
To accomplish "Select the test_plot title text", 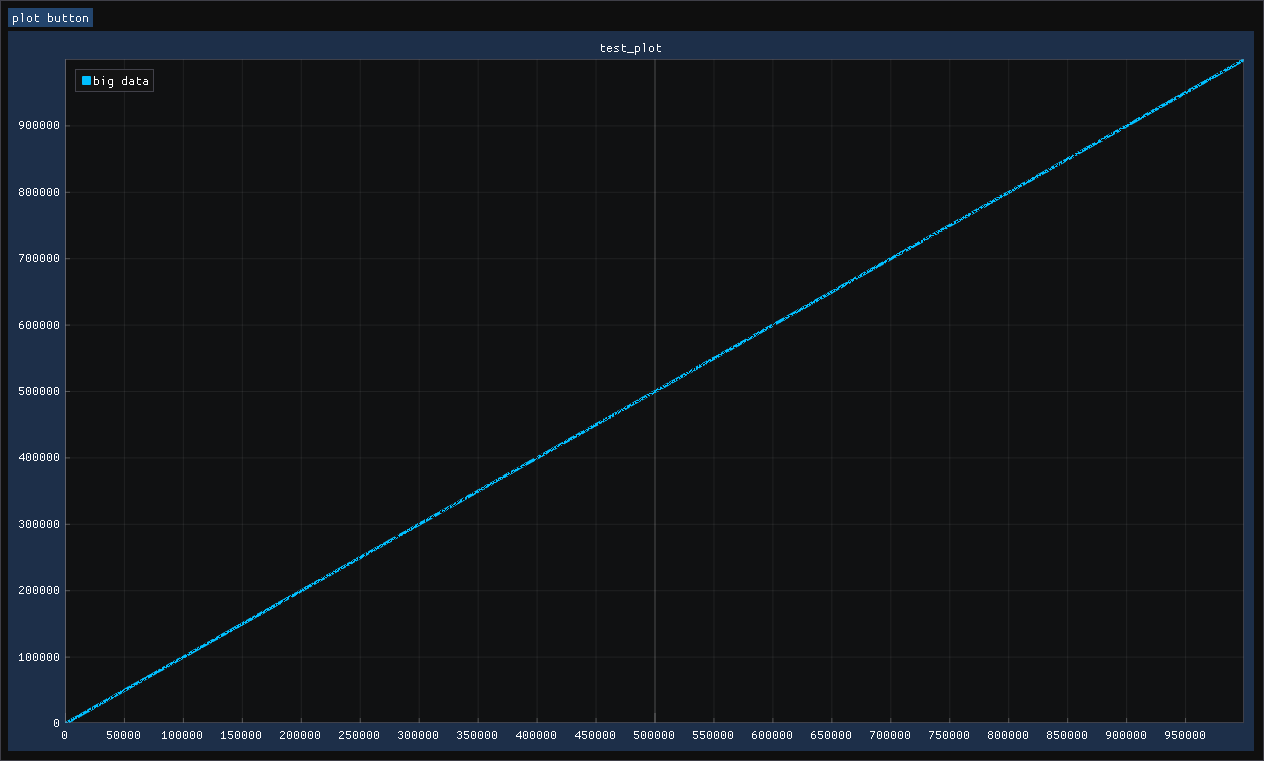I will pos(631,47).
